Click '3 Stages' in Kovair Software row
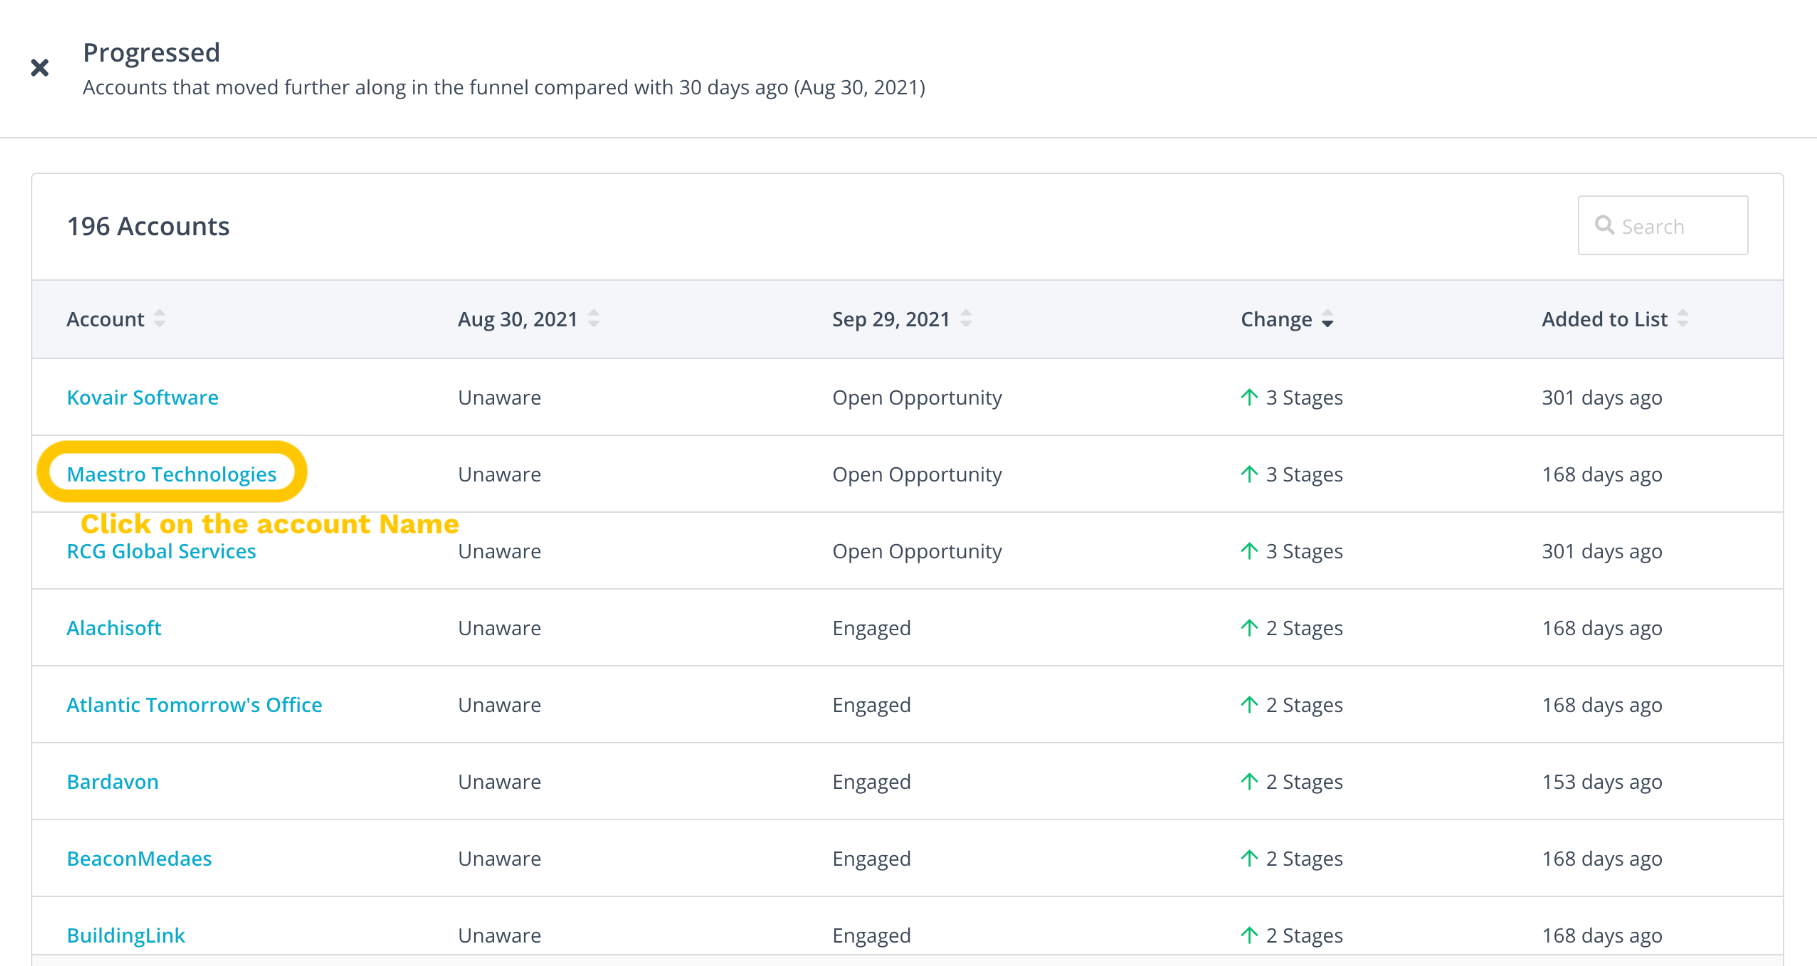The height and width of the screenshot is (966, 1817). 1304,397
